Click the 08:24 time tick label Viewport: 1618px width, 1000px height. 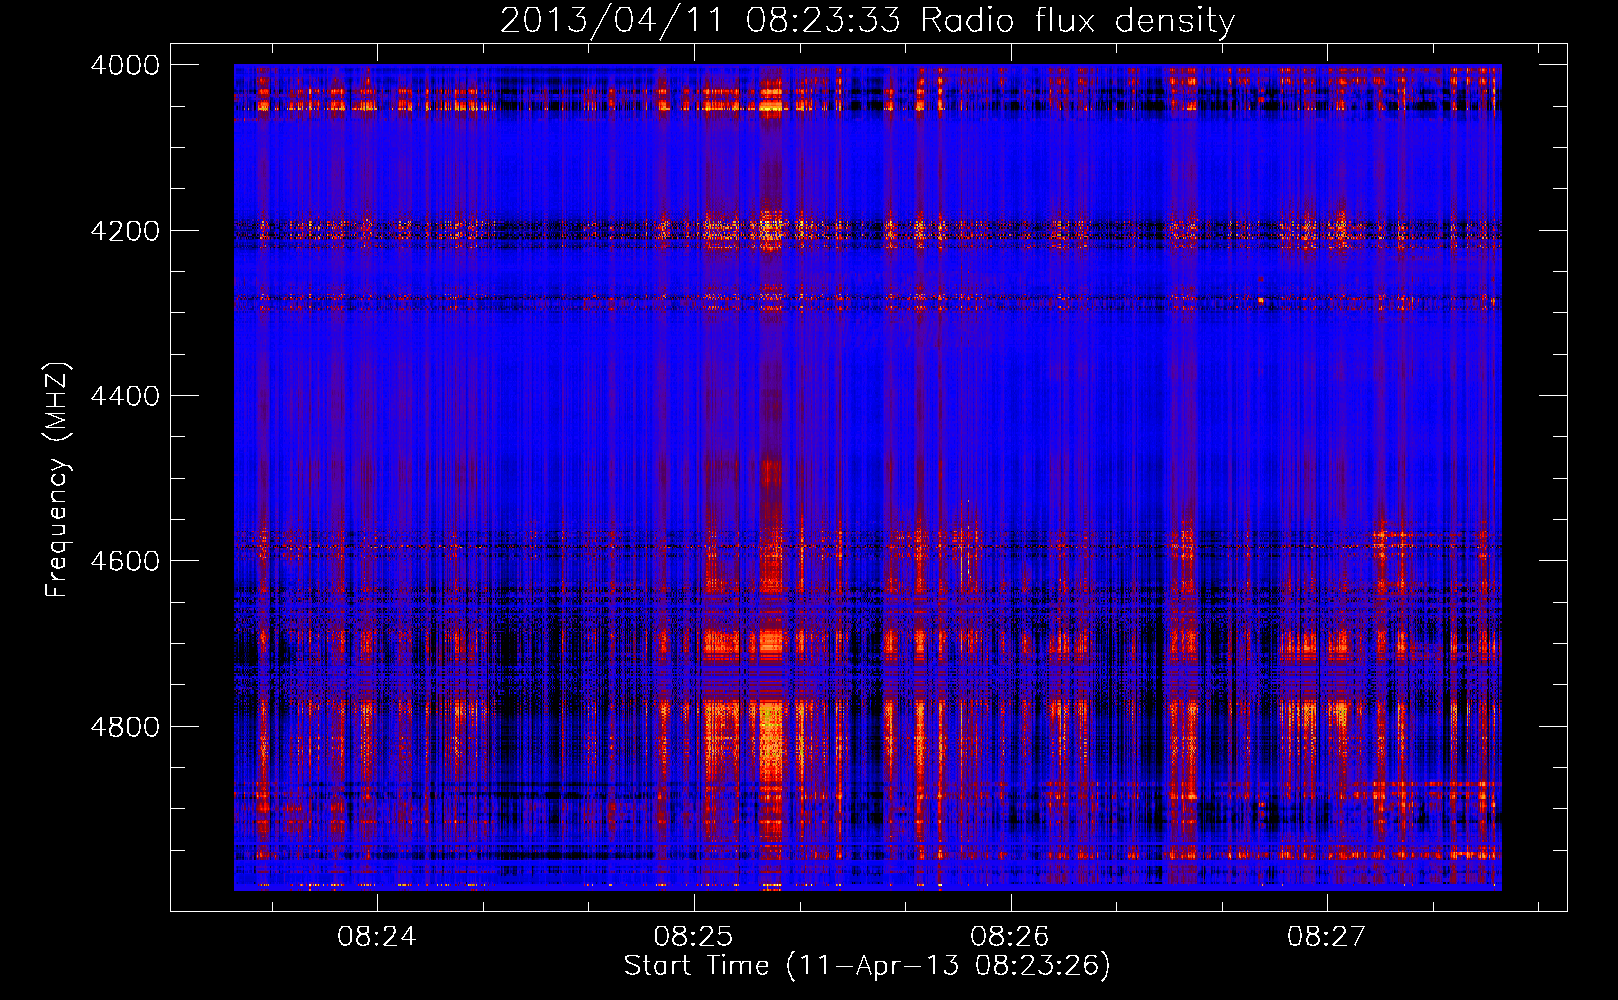pos(377,937)
